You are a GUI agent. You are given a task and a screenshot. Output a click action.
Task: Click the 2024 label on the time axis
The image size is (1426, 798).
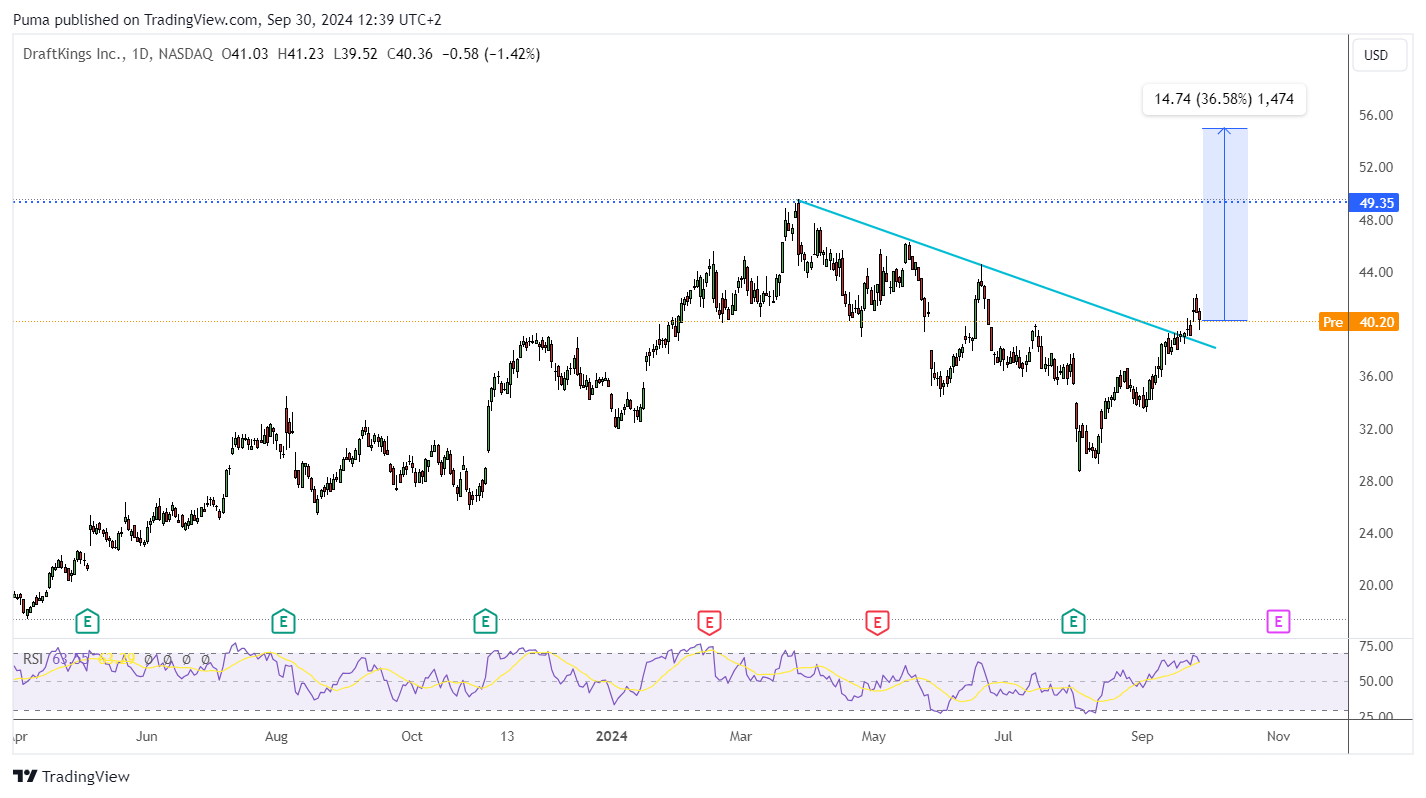pos(611,736)
